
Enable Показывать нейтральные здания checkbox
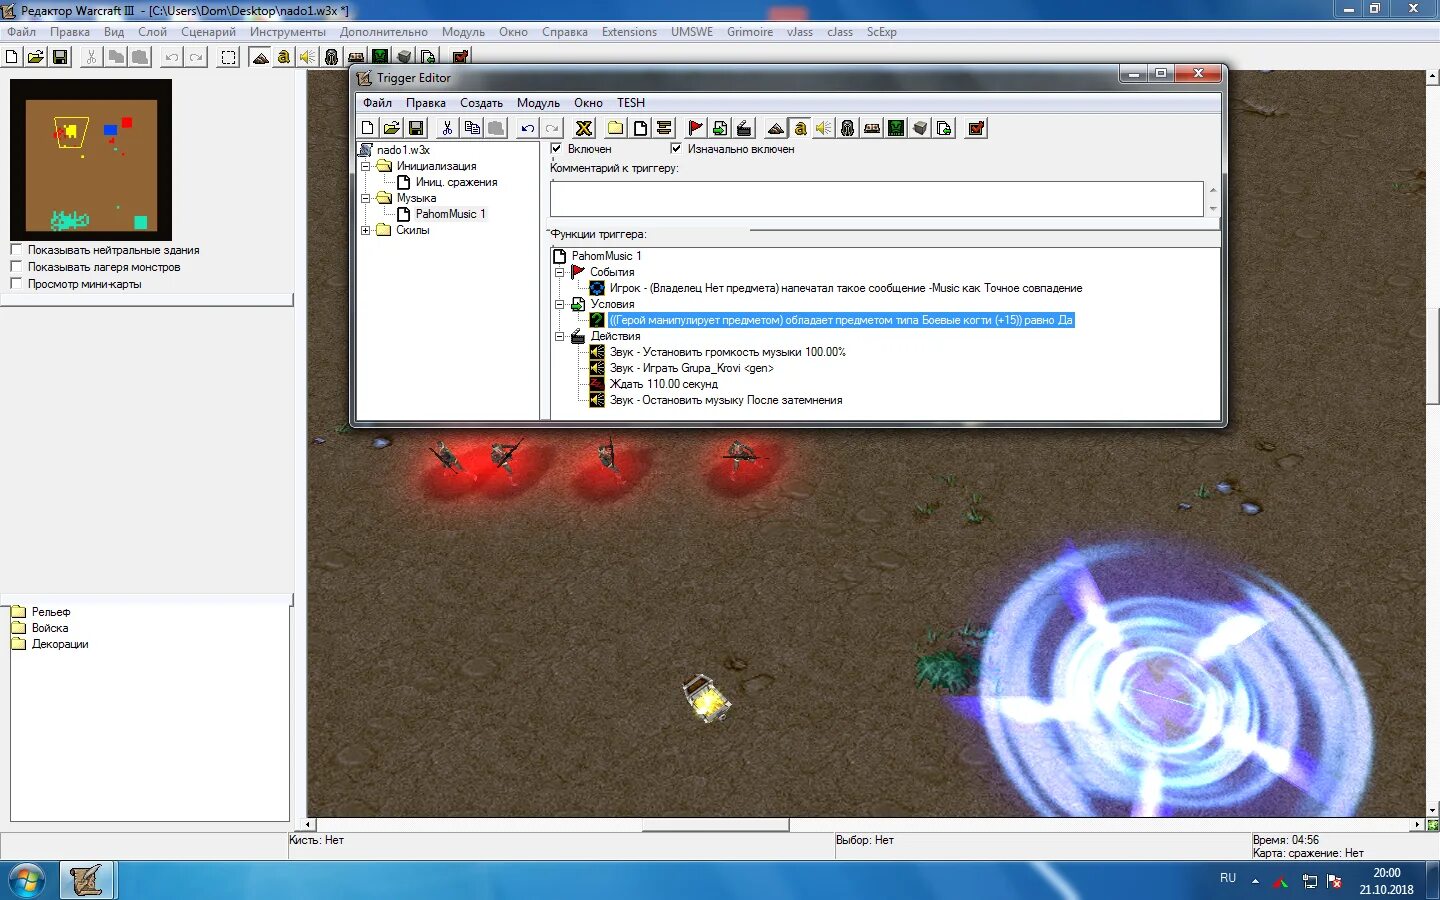click(x=16, y=250)
